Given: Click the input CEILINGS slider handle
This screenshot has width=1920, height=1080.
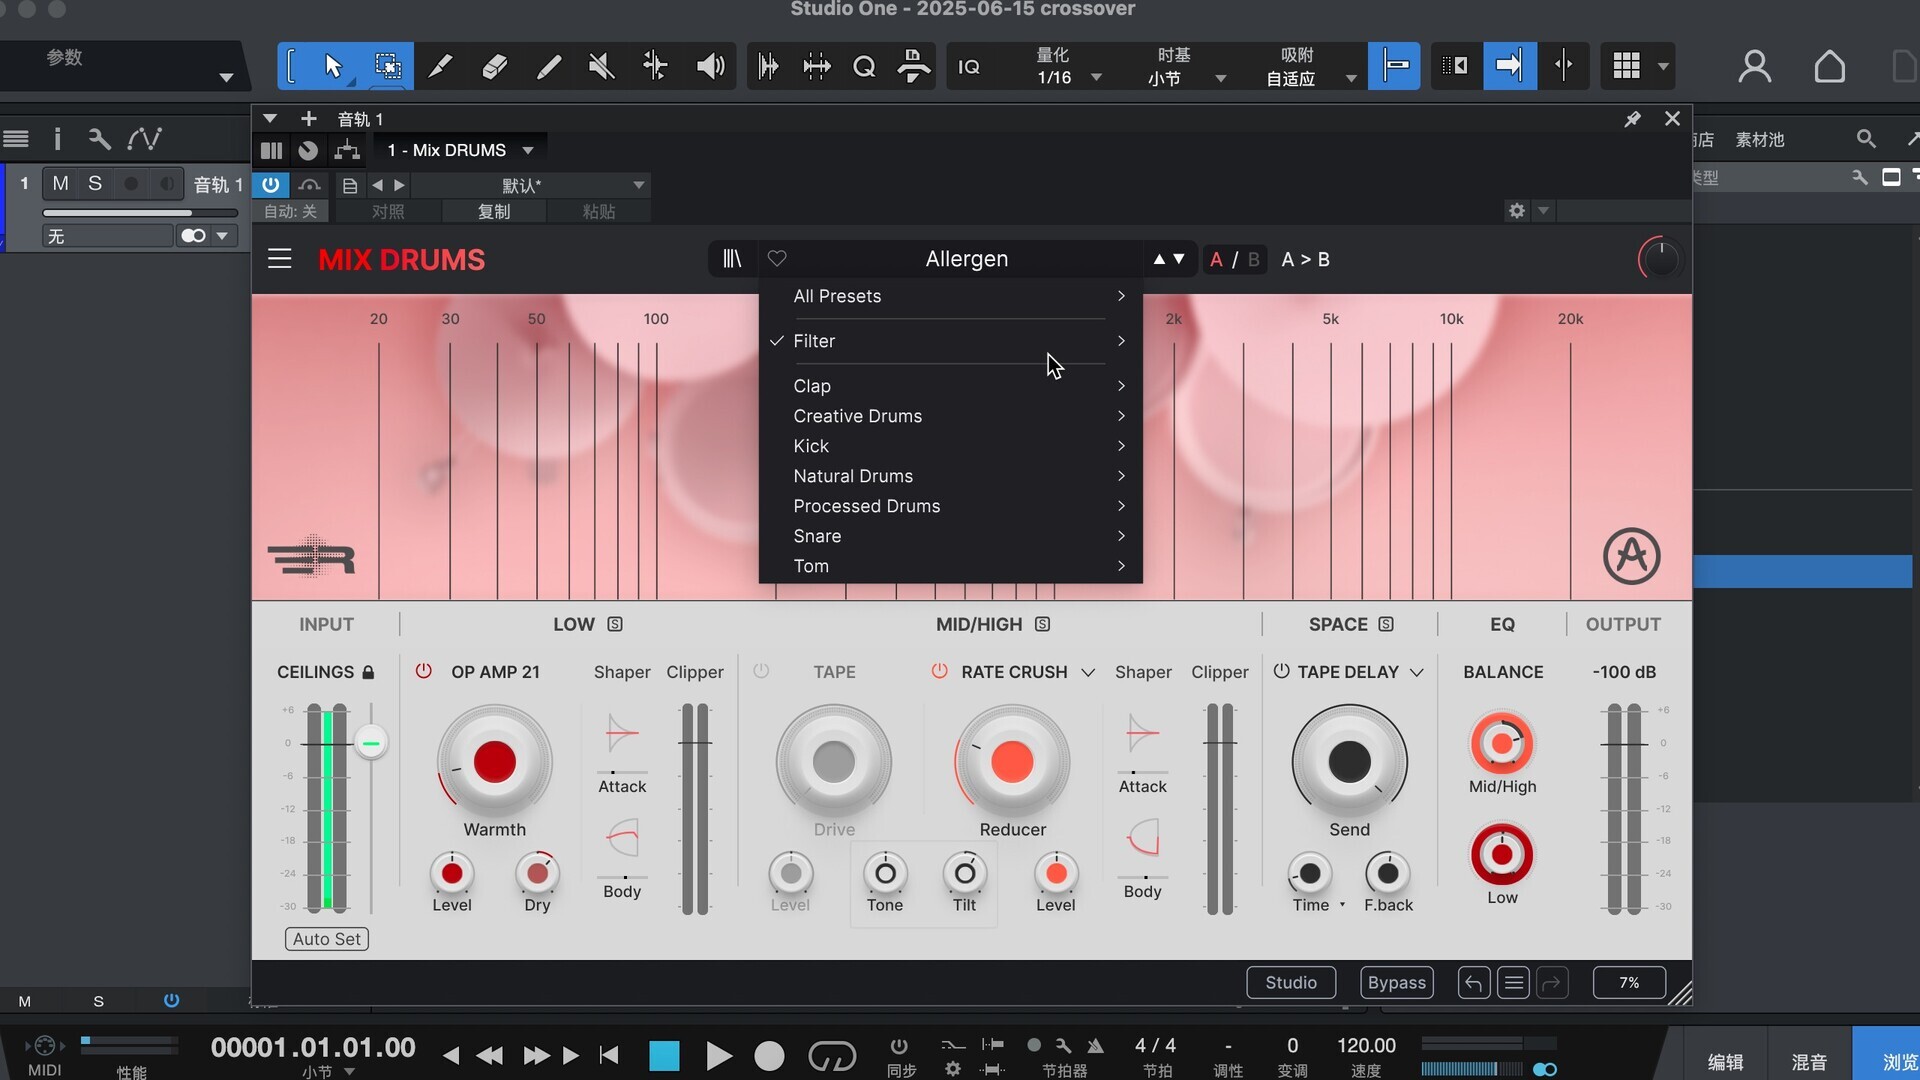Looking at the screenshot, I should [371, 743].
